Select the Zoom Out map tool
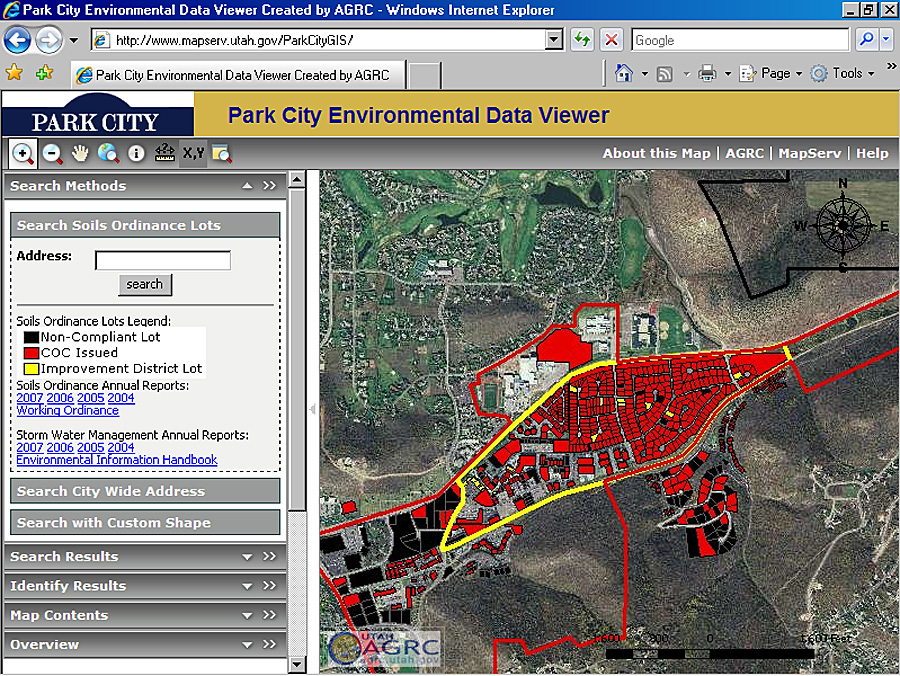This screenshot has width=900, height=676. tap(52, 153)
